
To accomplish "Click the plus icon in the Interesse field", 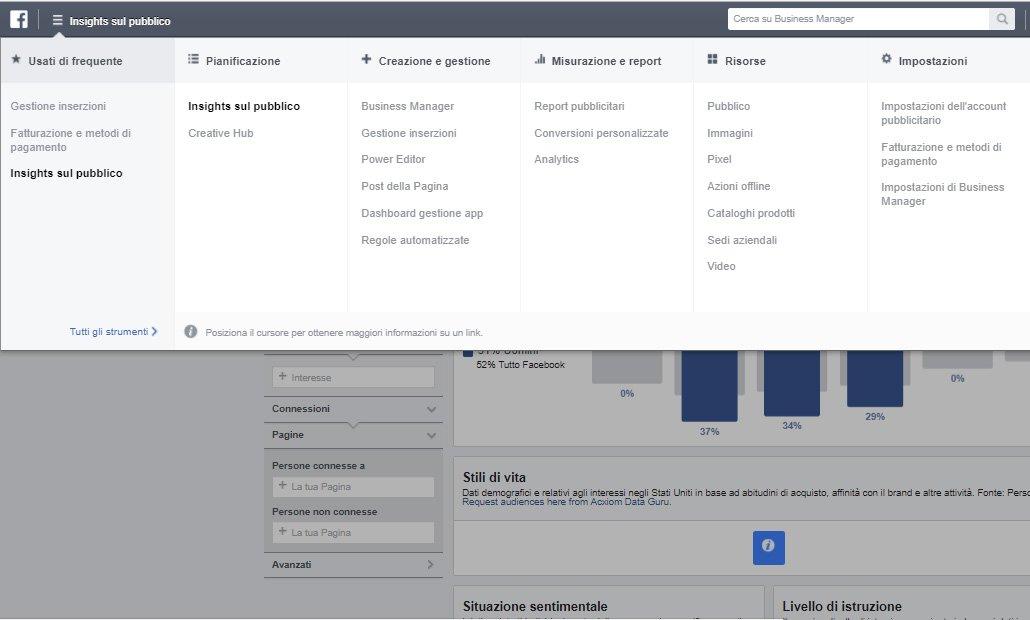I will click(x=282, y=377).
